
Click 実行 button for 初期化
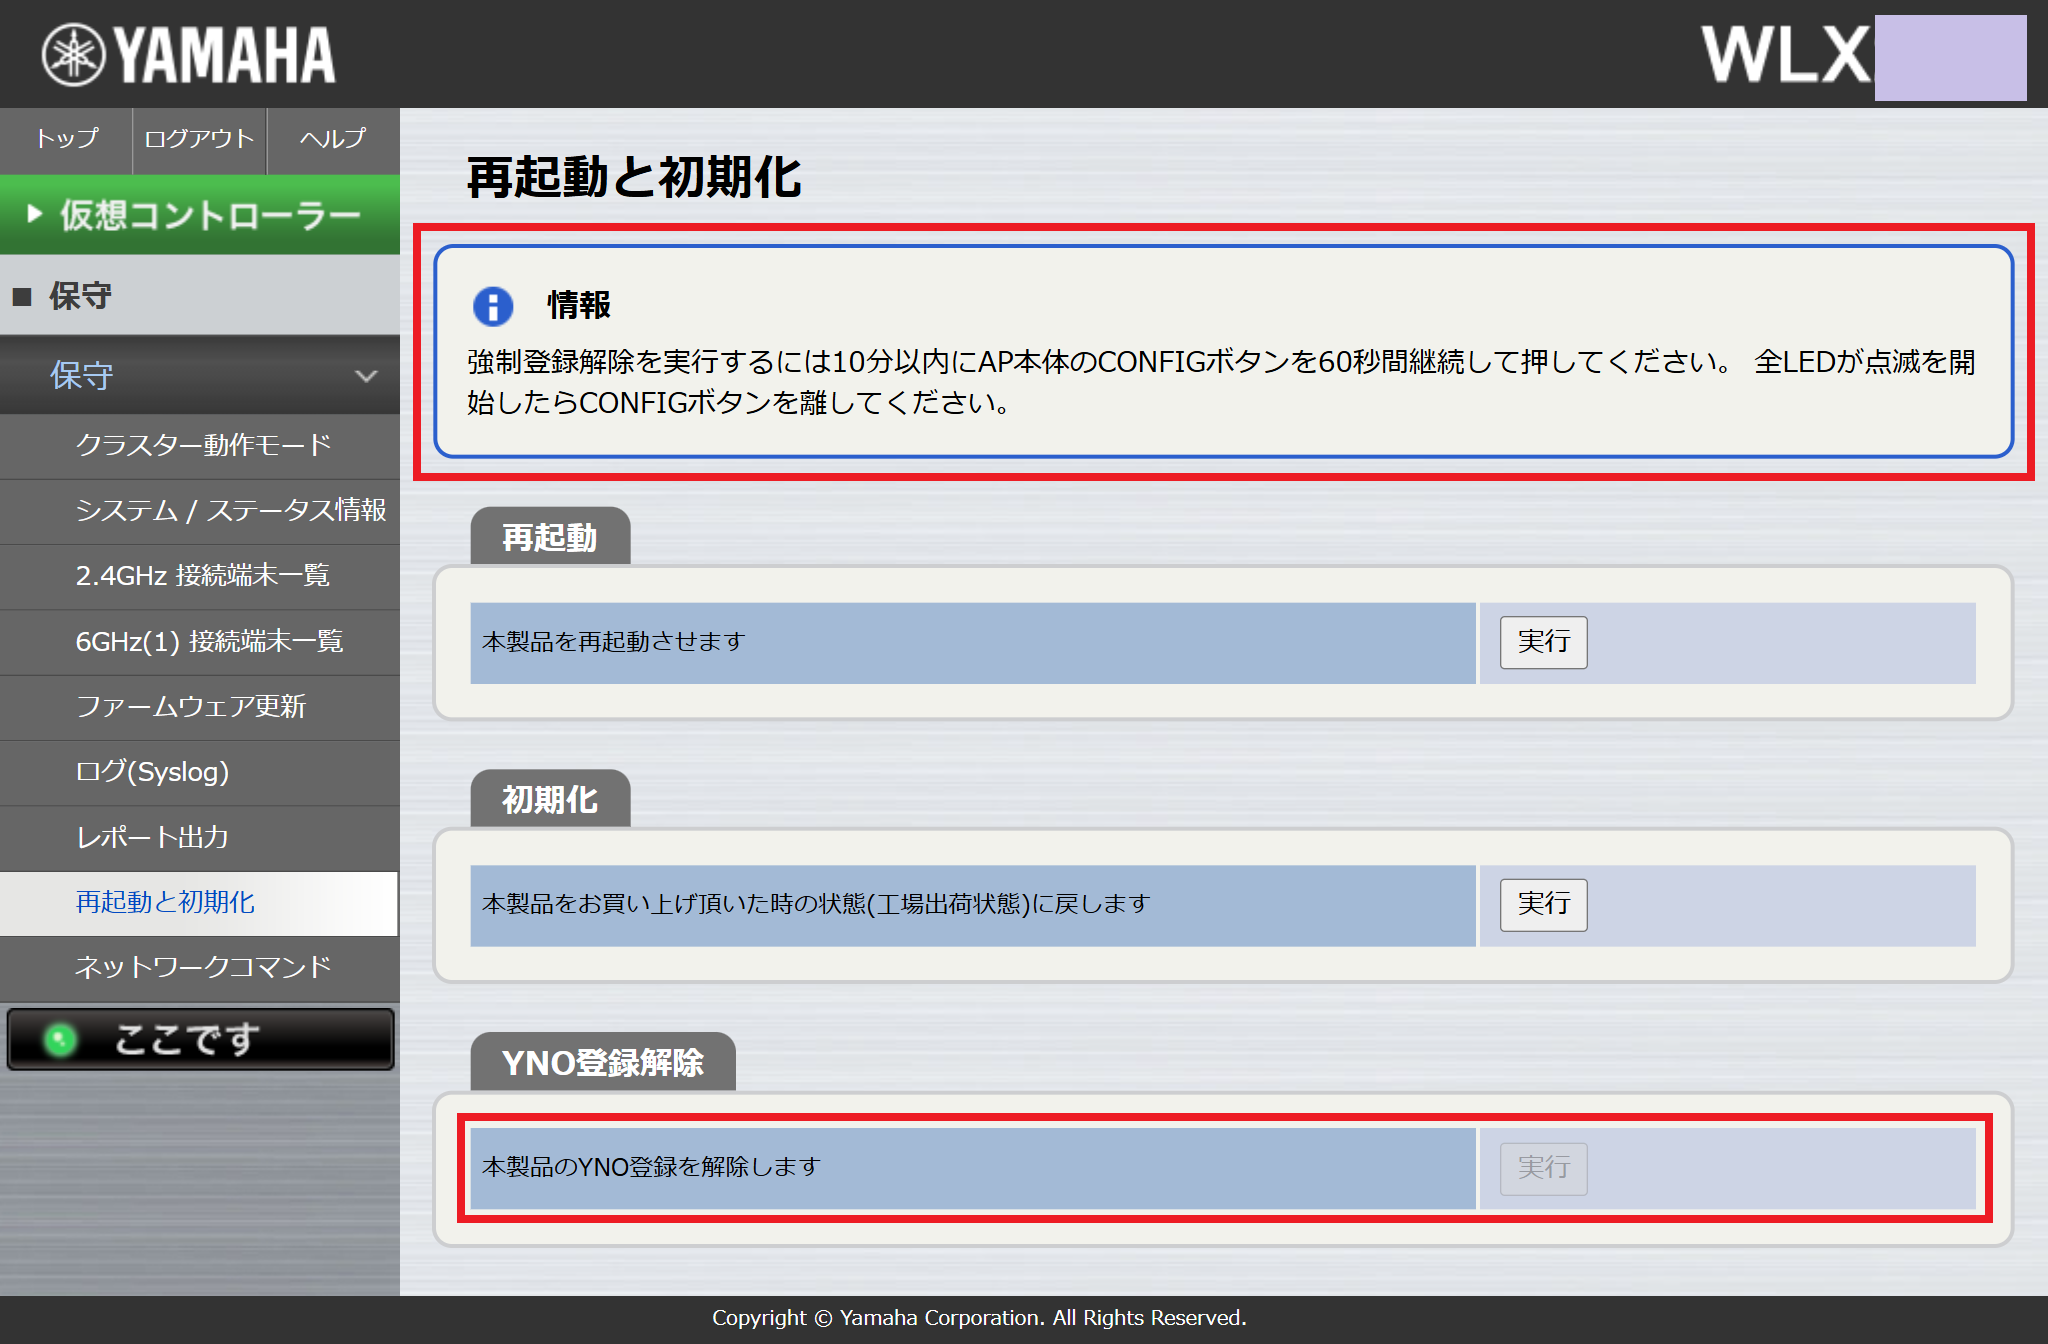[1543, 905]
